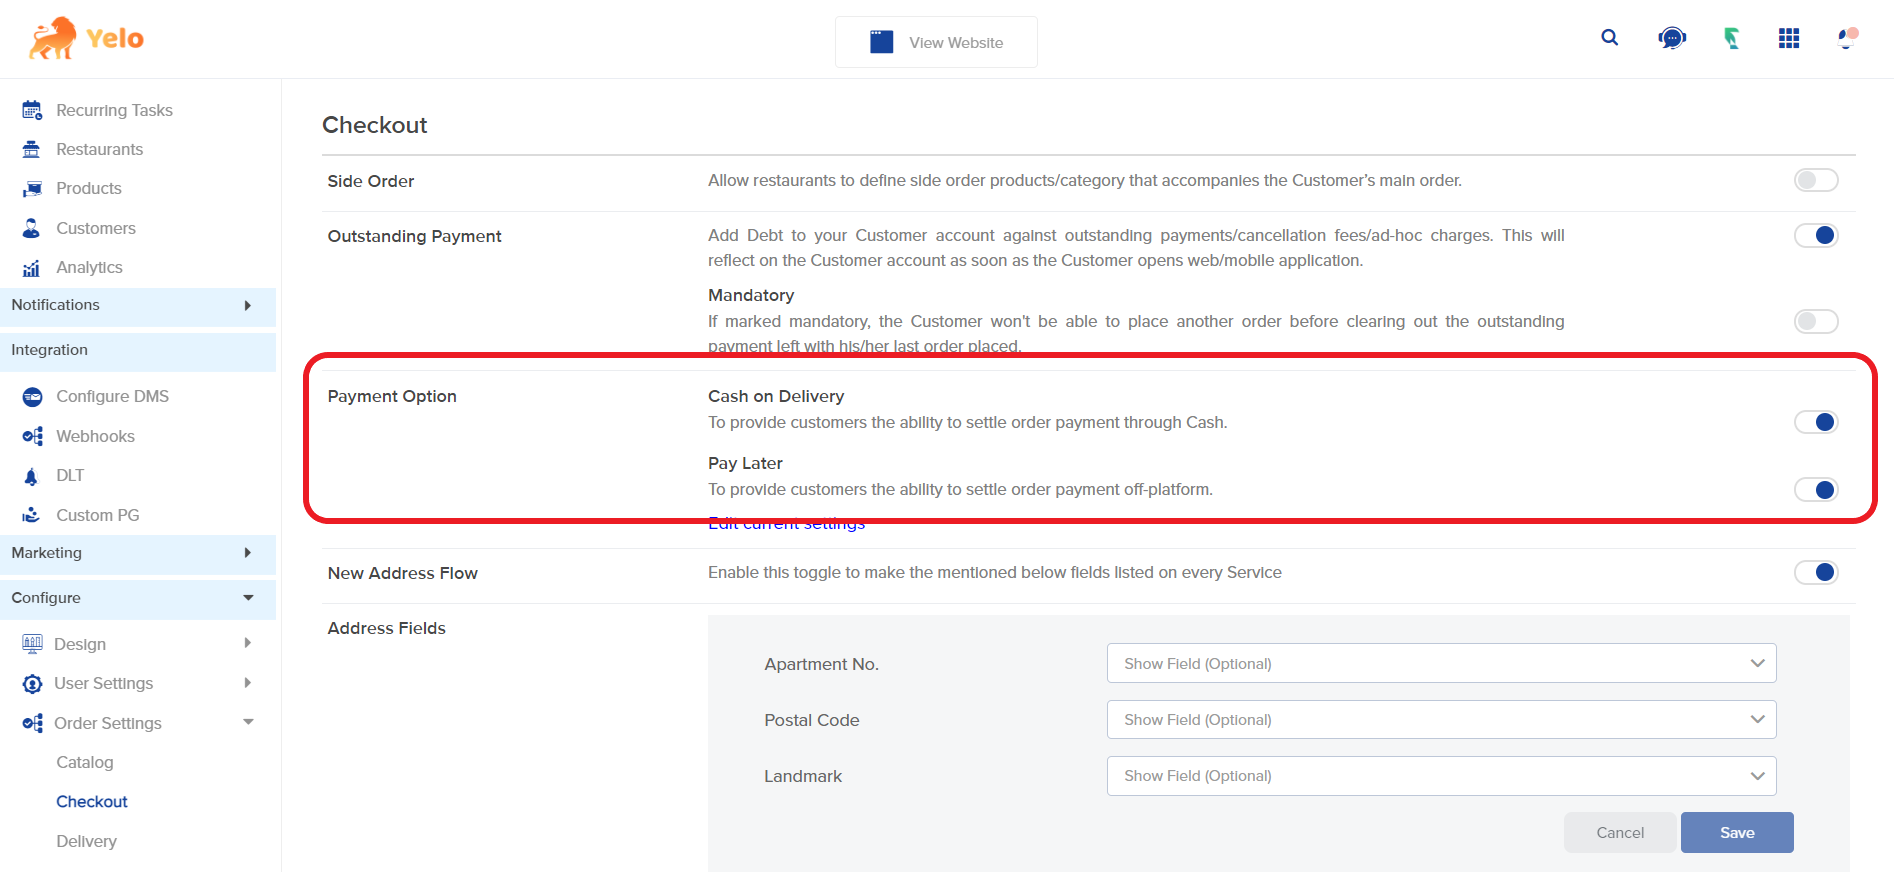The height and width of the screenshot is (872, 1894).
Task: Click the DLT bell icon
Action: tap(31, 476)
